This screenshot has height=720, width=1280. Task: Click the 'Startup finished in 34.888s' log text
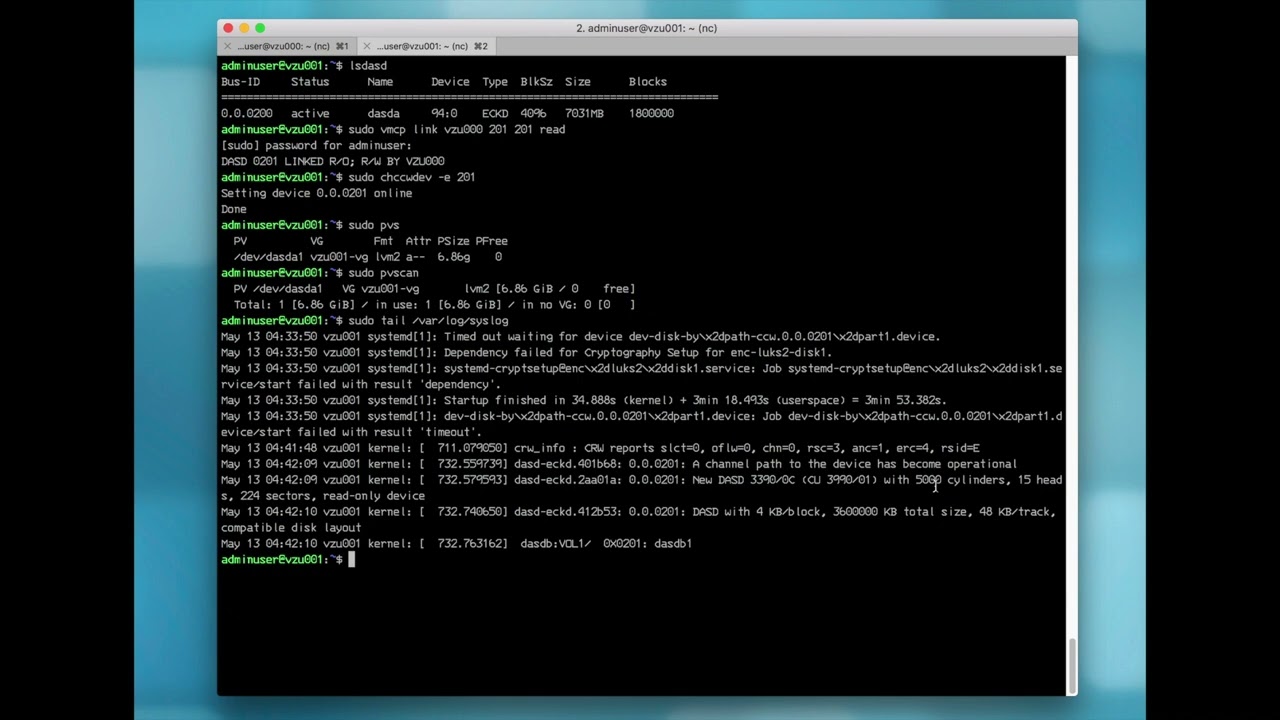(530, 400)
